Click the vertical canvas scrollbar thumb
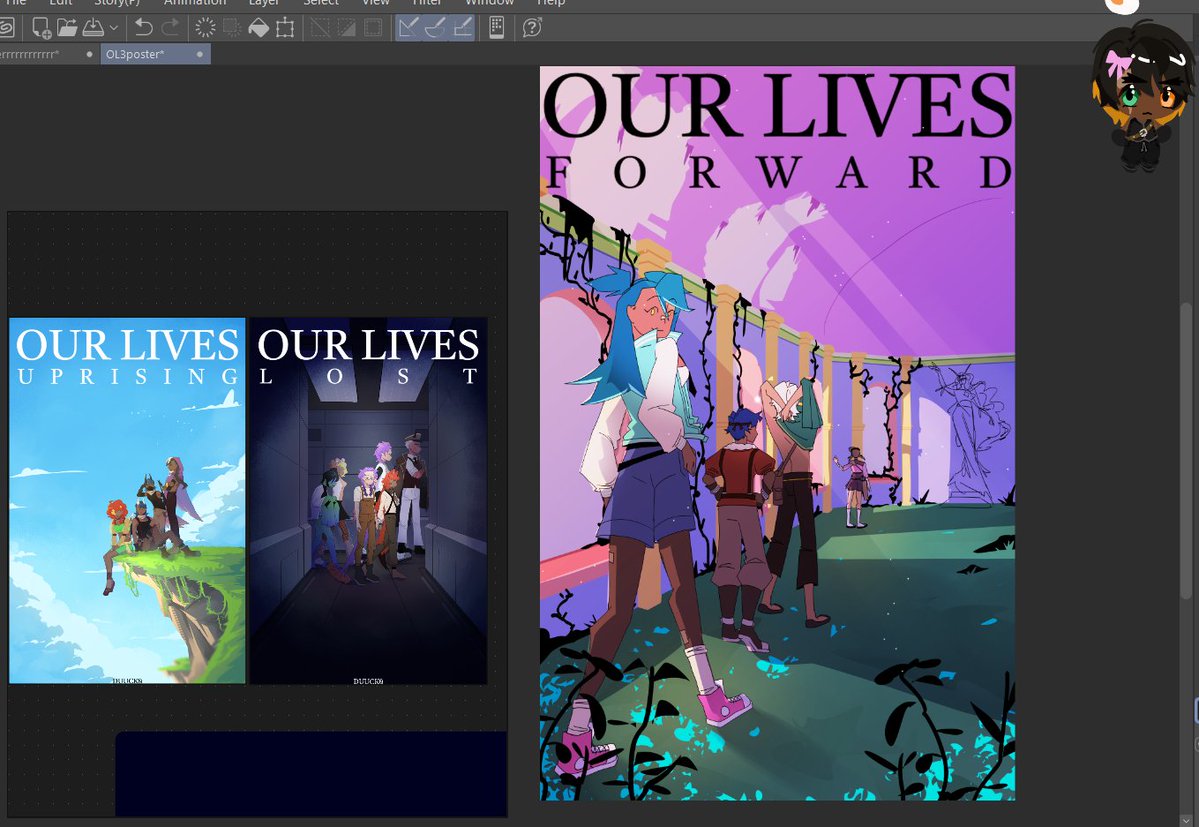 1186,451
